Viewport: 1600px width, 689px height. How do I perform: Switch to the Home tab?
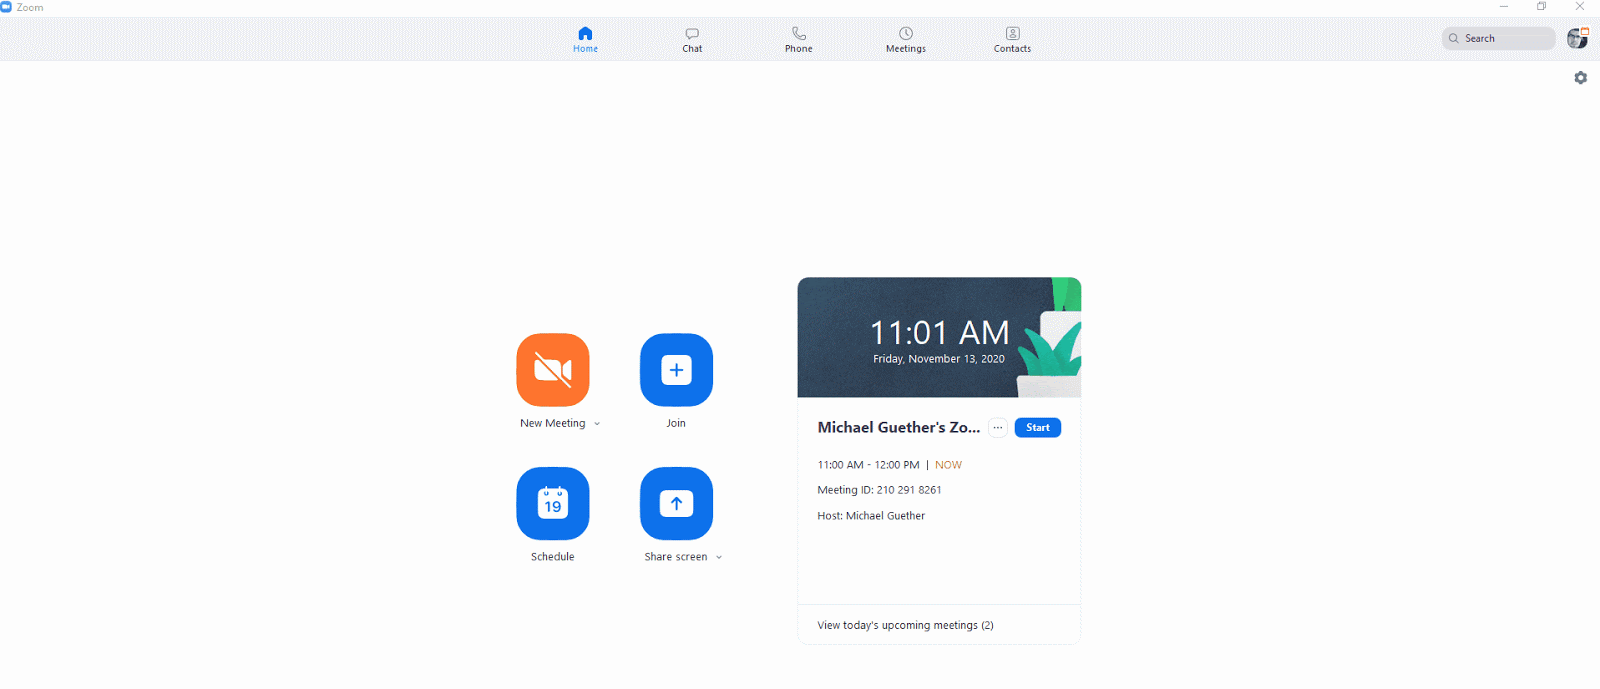click(585, 40)
